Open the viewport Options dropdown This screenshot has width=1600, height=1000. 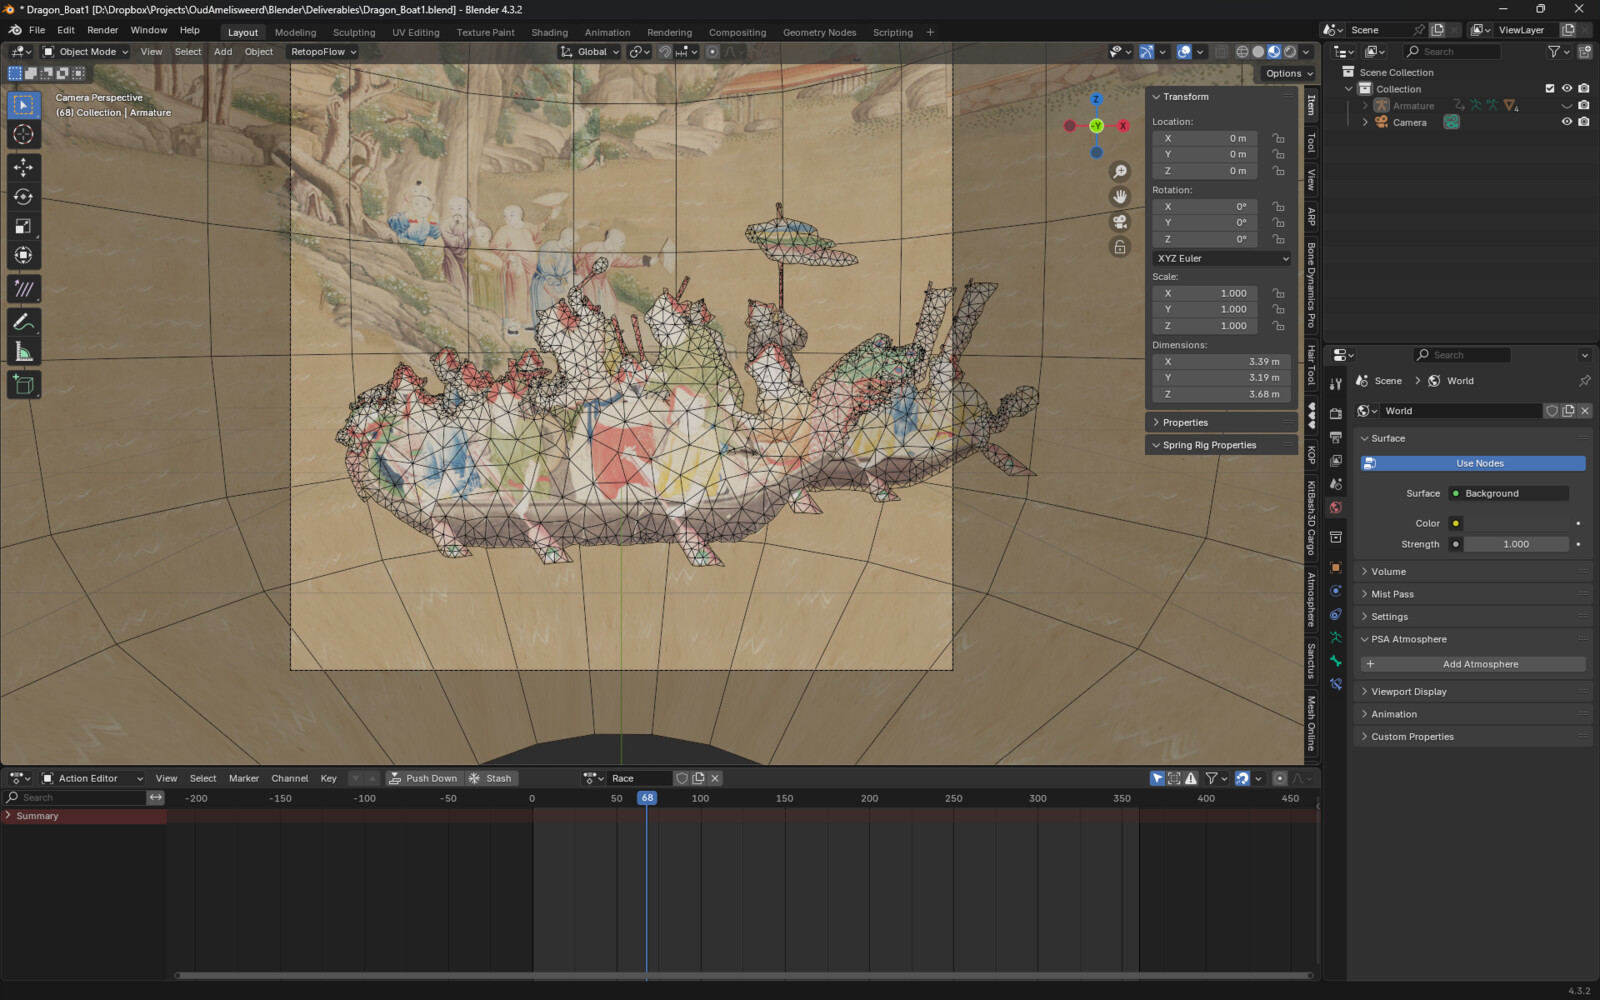pos(1288,73)
